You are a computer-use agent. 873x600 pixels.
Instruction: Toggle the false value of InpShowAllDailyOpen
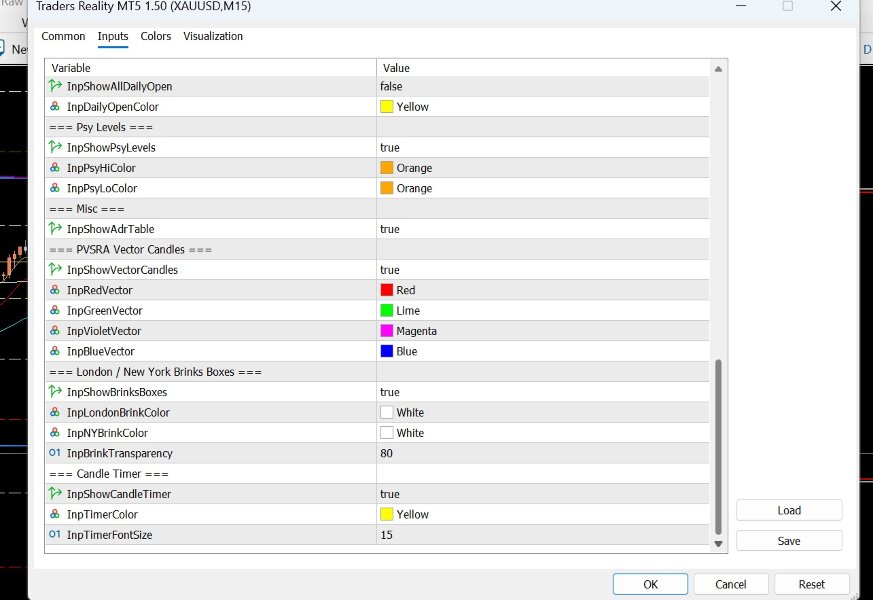(391, 86)
